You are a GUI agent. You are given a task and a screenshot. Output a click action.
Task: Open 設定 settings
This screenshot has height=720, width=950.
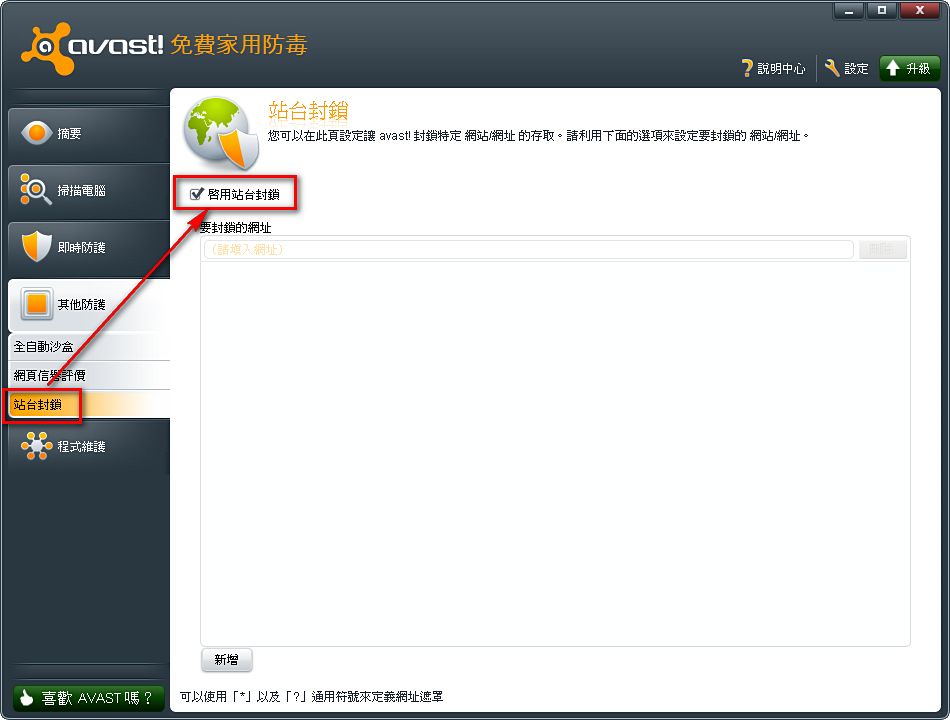pyautogui.click(x=847, y=68)
